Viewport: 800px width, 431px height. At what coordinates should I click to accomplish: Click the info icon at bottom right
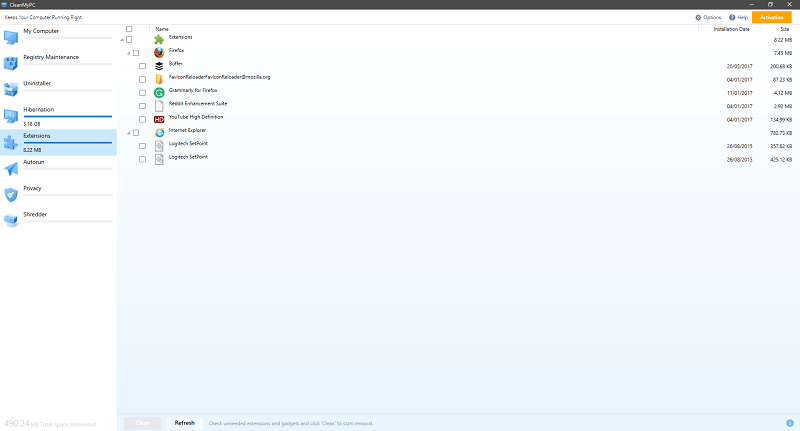pos(790,423)
